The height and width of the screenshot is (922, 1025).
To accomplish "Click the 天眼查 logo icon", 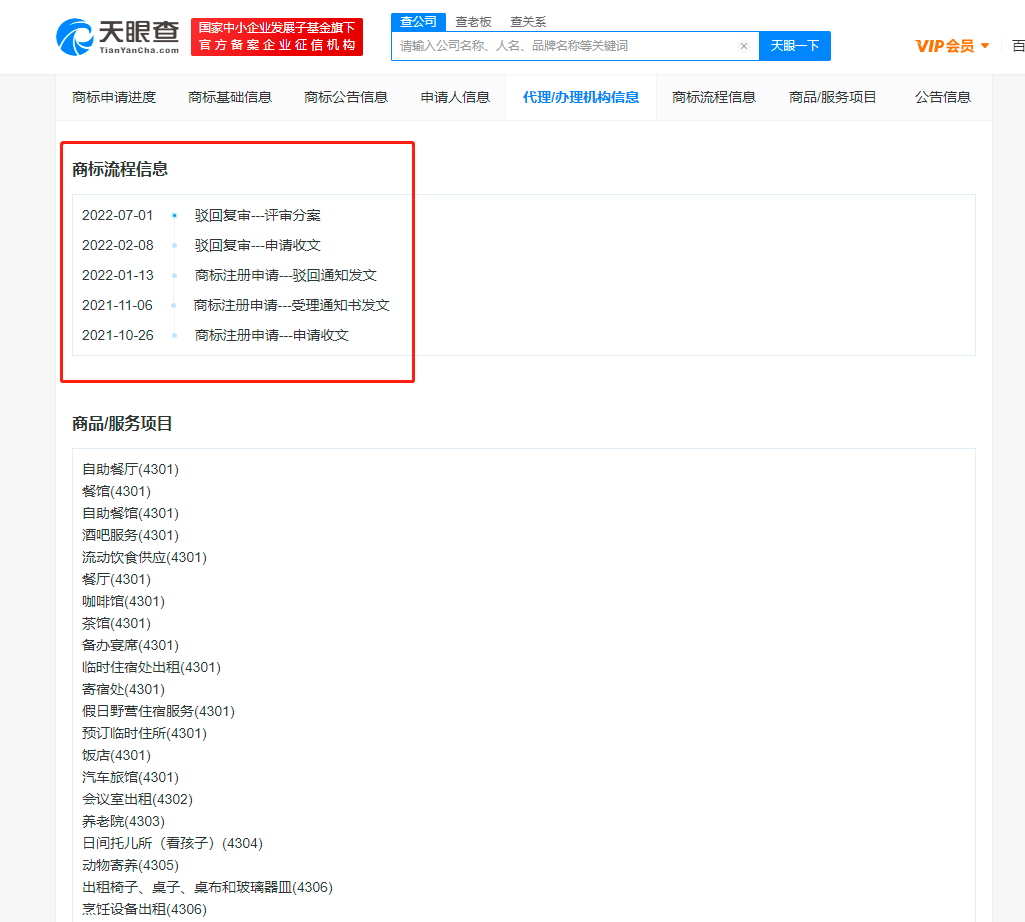I will (76, 37).
